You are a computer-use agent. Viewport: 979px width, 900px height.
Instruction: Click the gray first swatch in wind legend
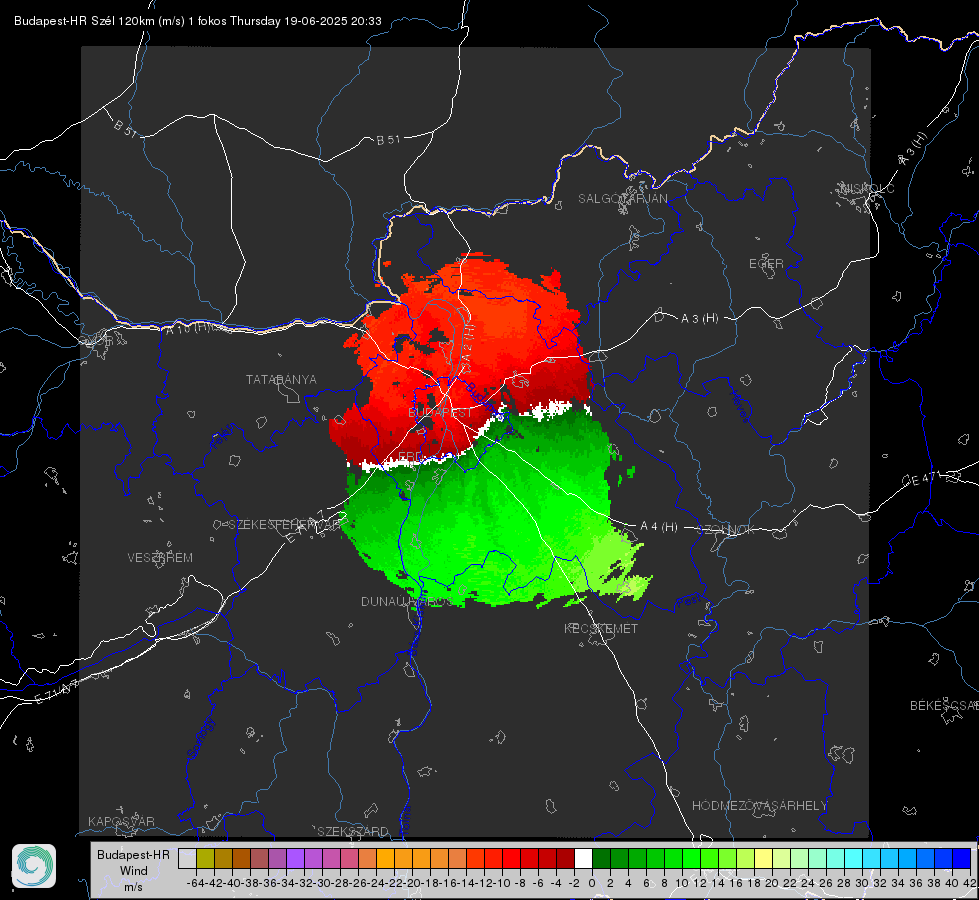[x=187, y=858]
